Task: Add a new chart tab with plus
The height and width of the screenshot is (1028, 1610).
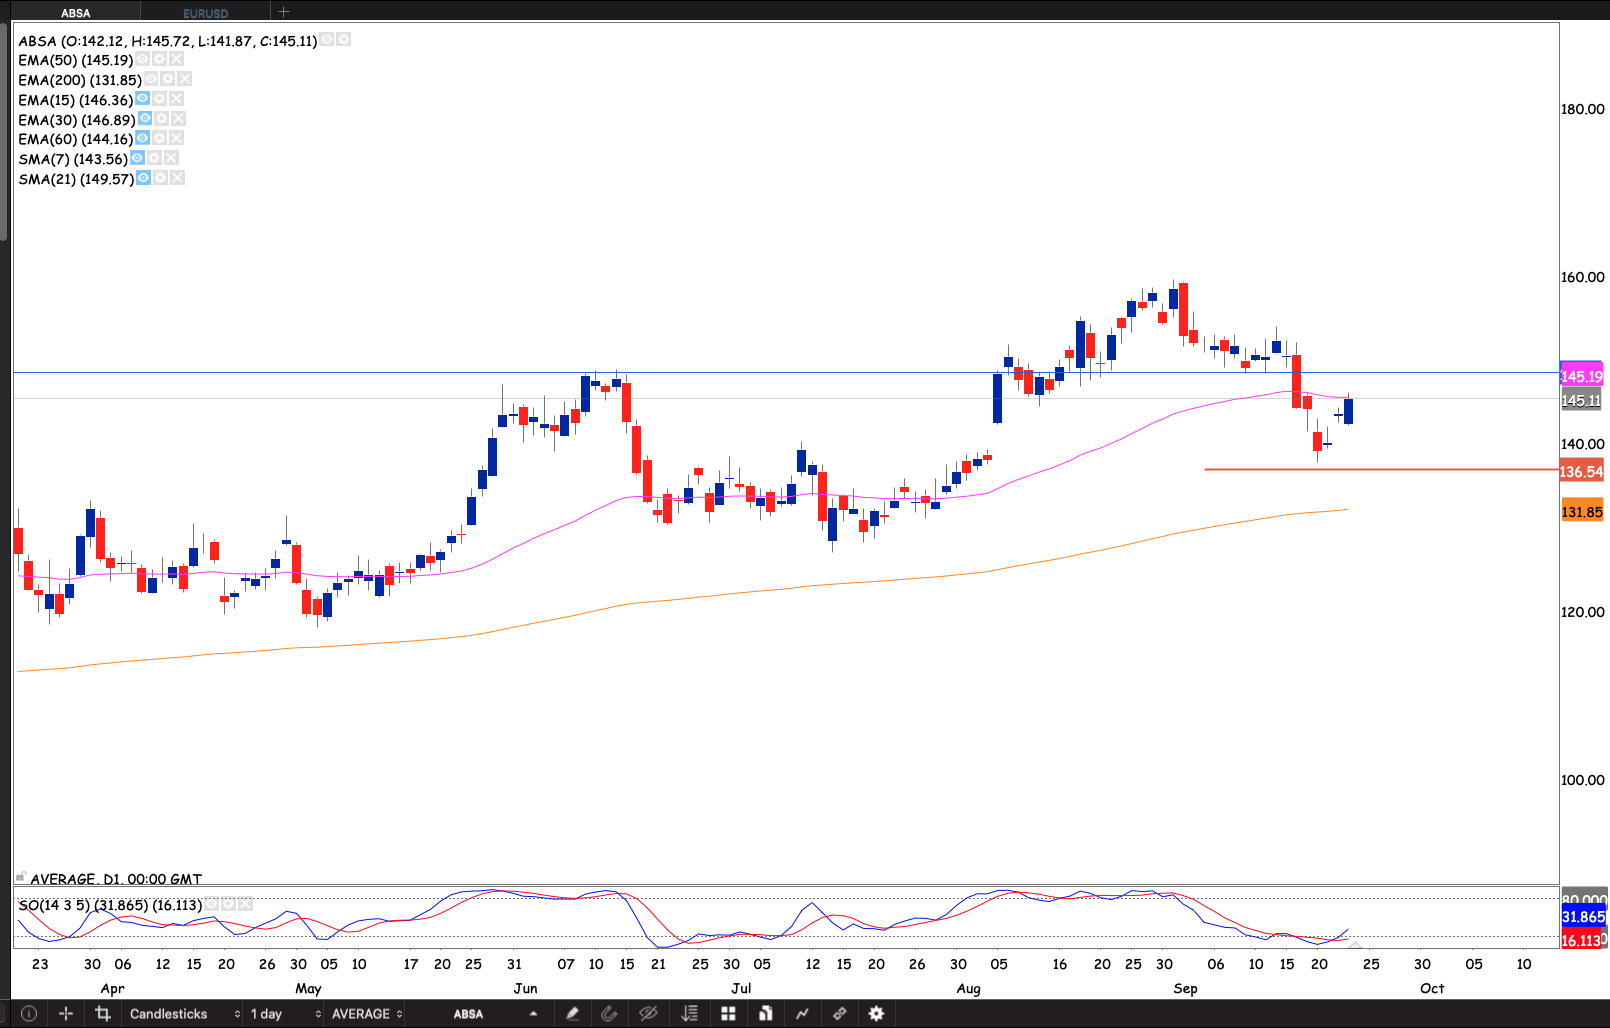Action: coord(284,12)
